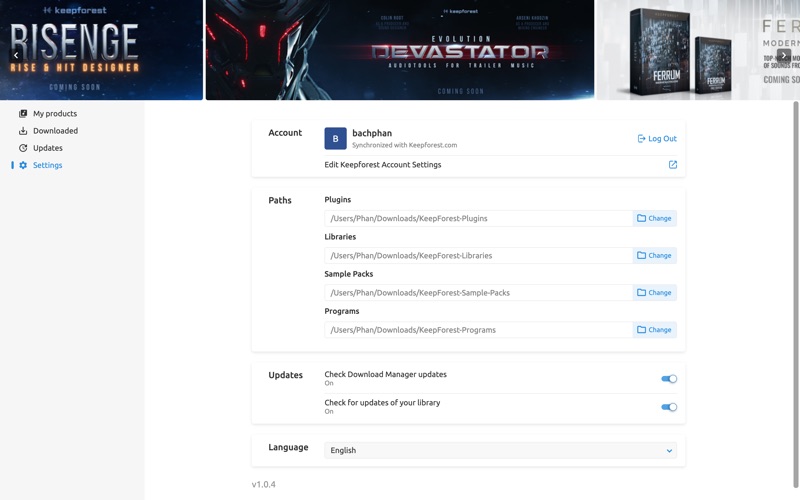Open the Evolution Devastator banner
Image resolution: width=800 pixels, height=500 pixels.
click(x=400, y=49)
